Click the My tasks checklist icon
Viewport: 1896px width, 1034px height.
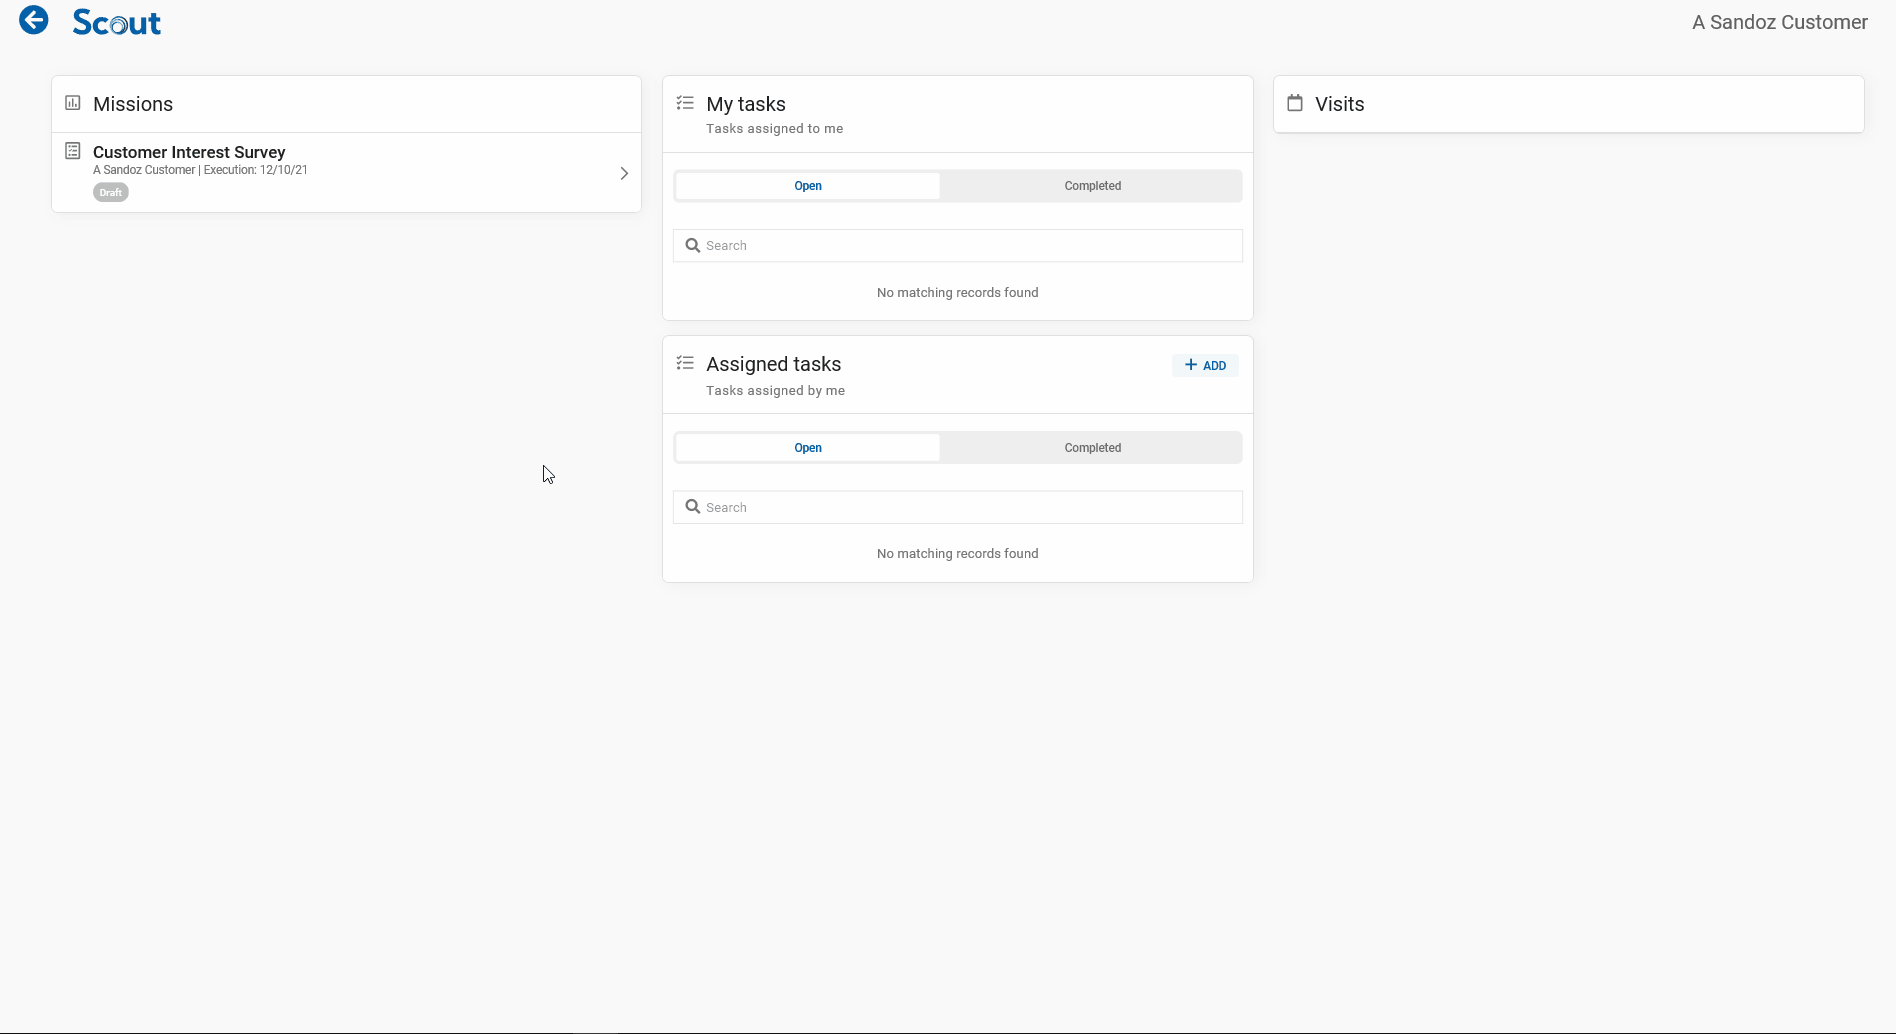(685, 103)
